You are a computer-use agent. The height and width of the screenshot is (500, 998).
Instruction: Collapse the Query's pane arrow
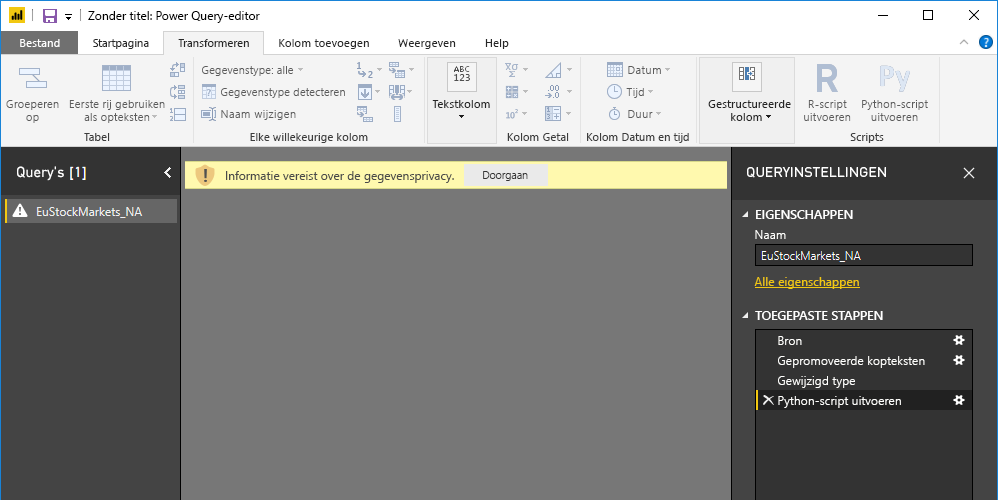coord(167,172)
